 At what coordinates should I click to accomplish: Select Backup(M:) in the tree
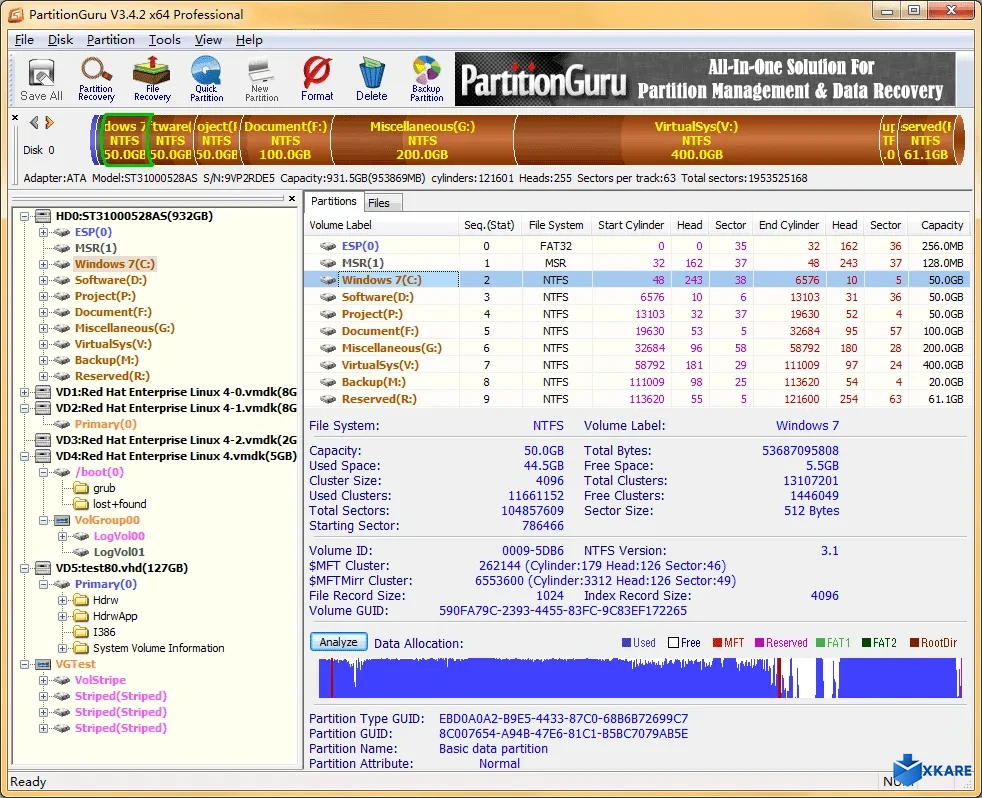(x=106, y=360)
